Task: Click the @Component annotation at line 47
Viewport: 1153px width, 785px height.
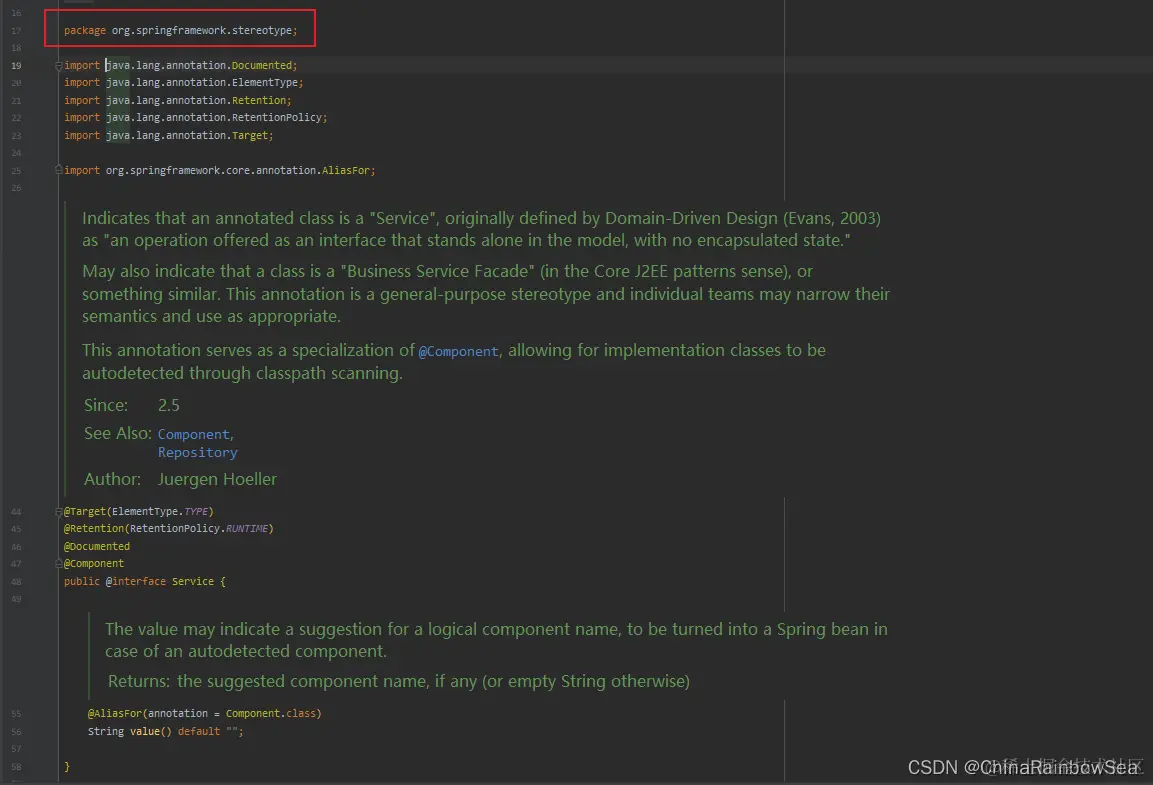Action: click(x=94, y=564)
